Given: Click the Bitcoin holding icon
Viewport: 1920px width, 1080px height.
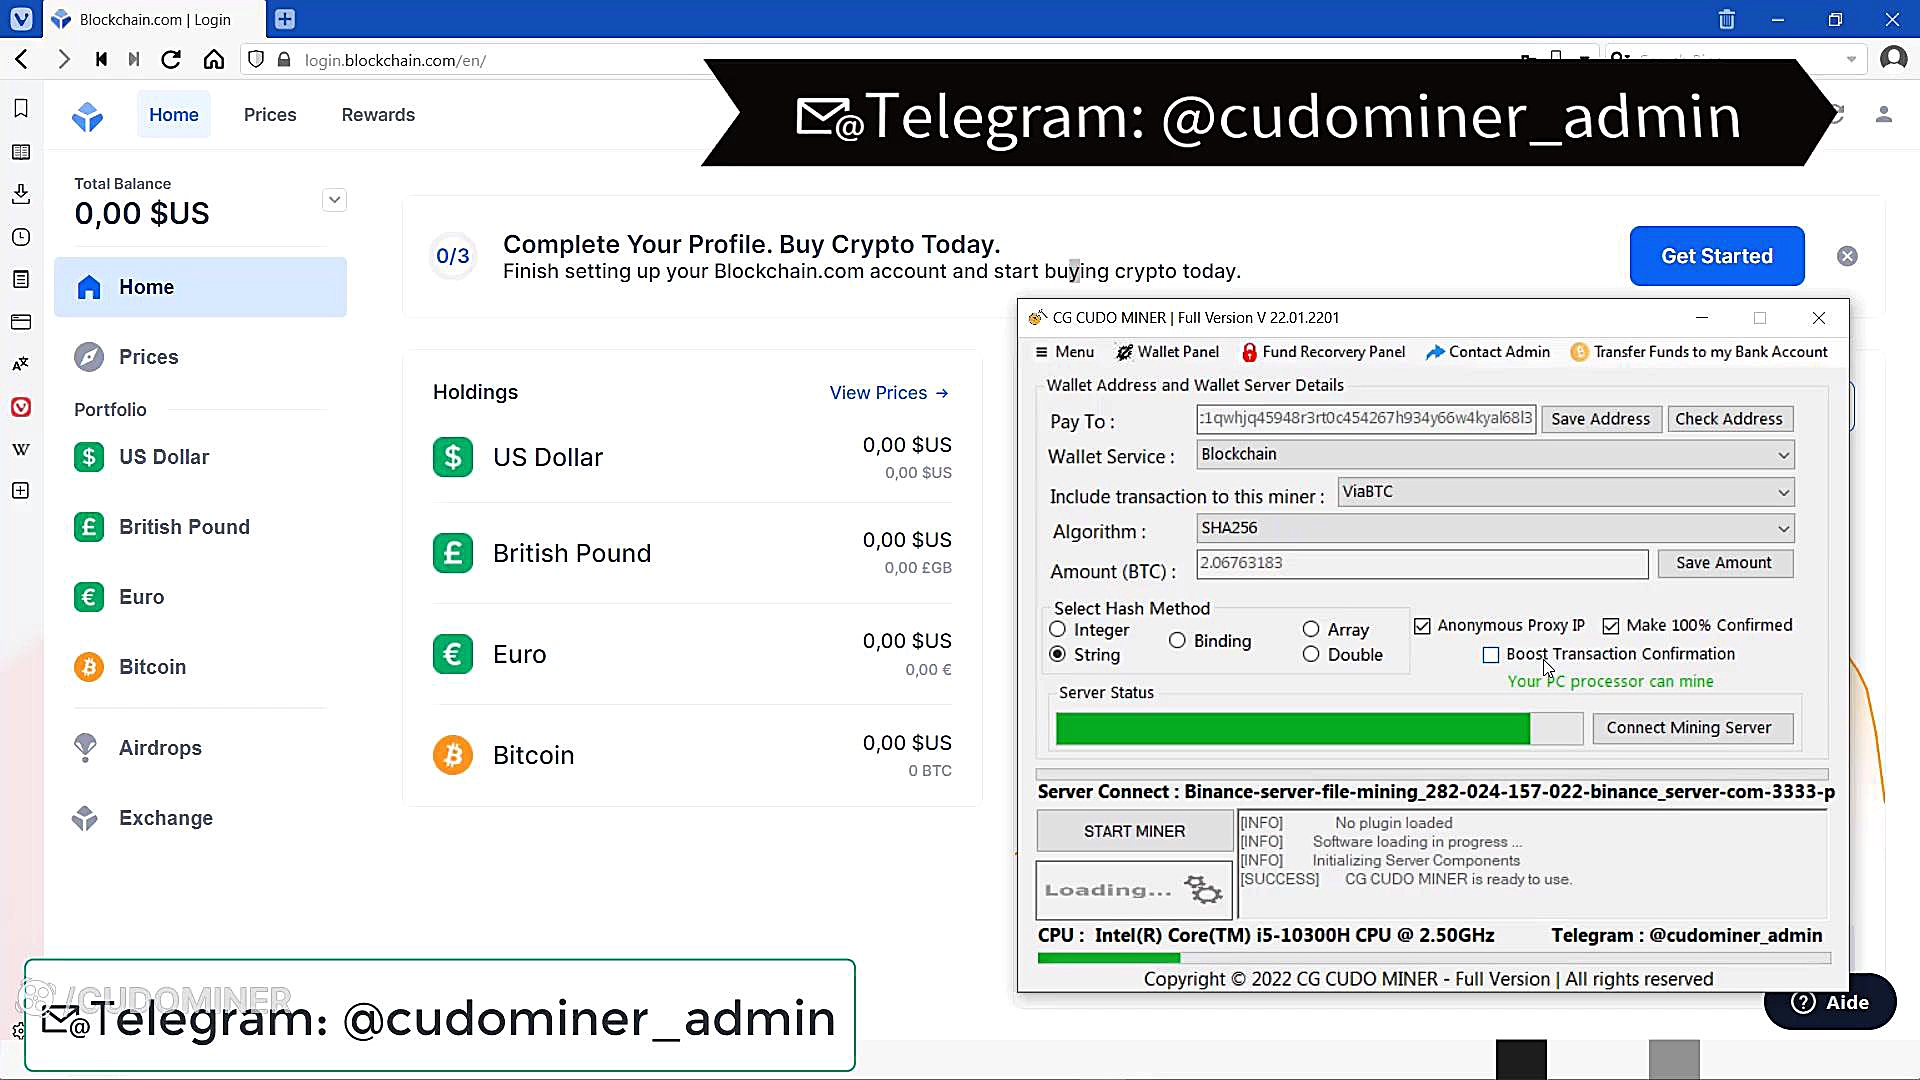Looking at the screenshot, I should [452, 754].
